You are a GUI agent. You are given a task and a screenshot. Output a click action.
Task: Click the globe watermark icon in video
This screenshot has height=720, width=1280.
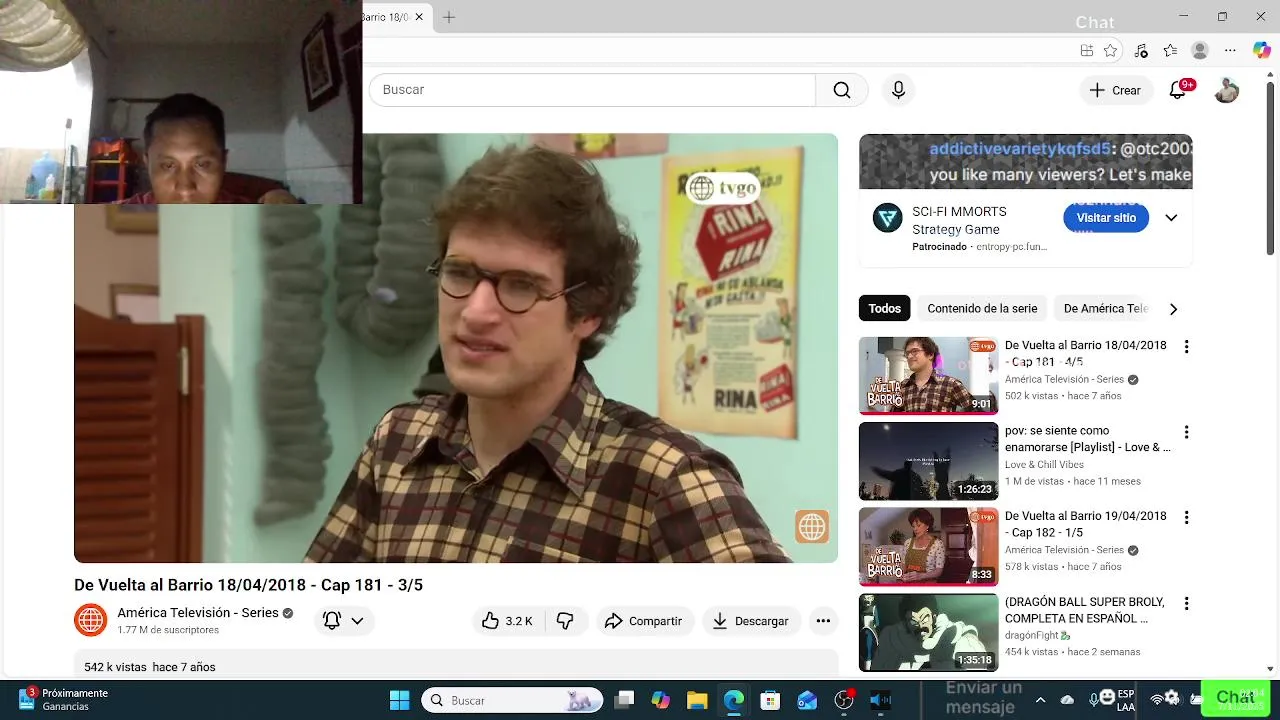812,526
